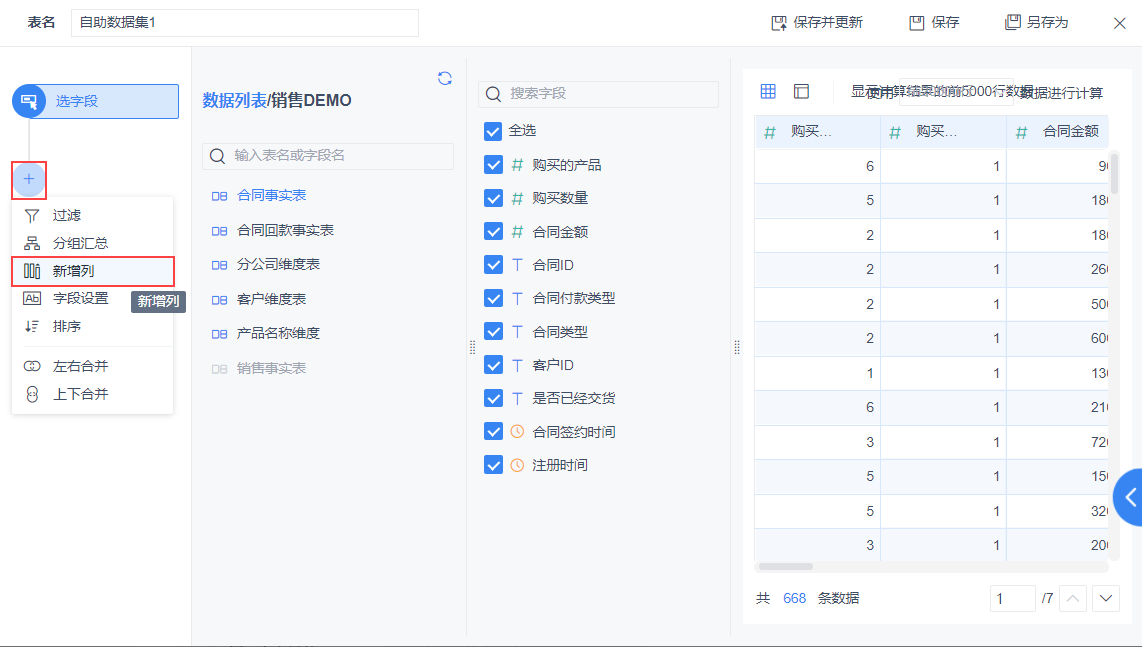
Task: Click the vertical scrollbar of preview table
Action: 1114,173
